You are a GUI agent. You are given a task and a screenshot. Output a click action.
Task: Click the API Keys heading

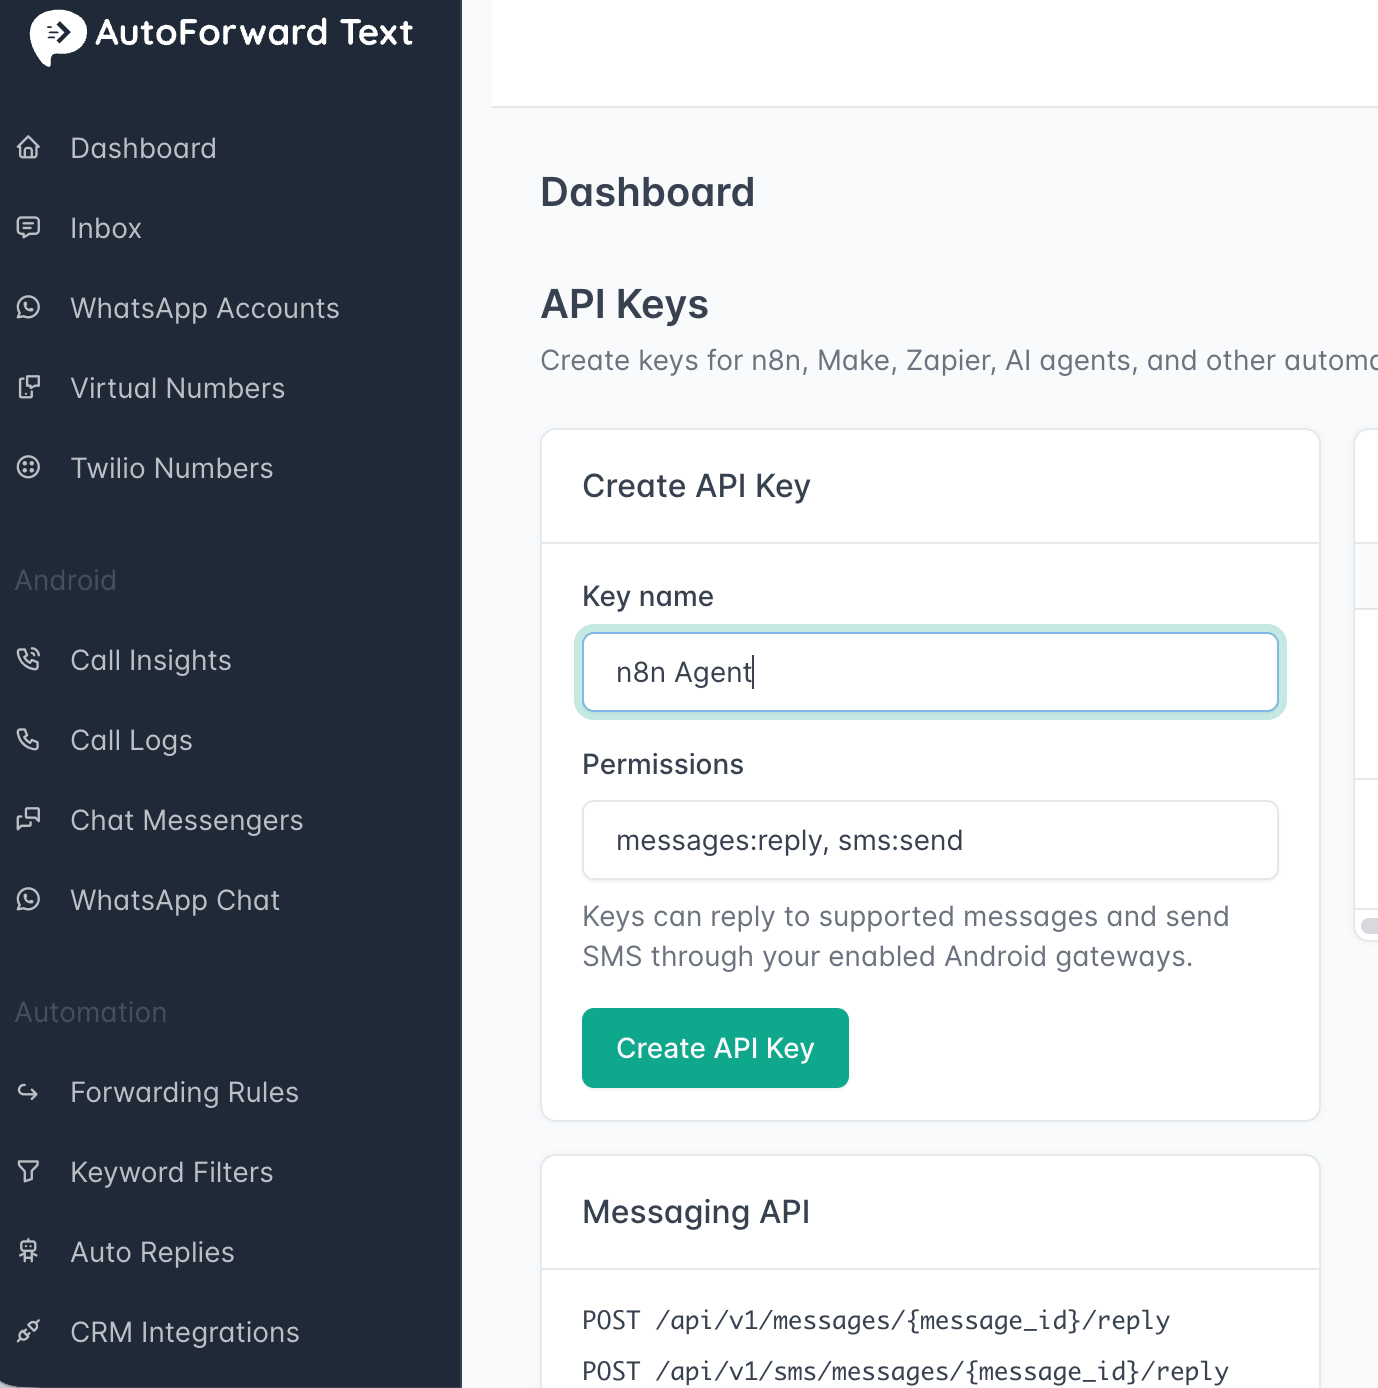(625, 304)
